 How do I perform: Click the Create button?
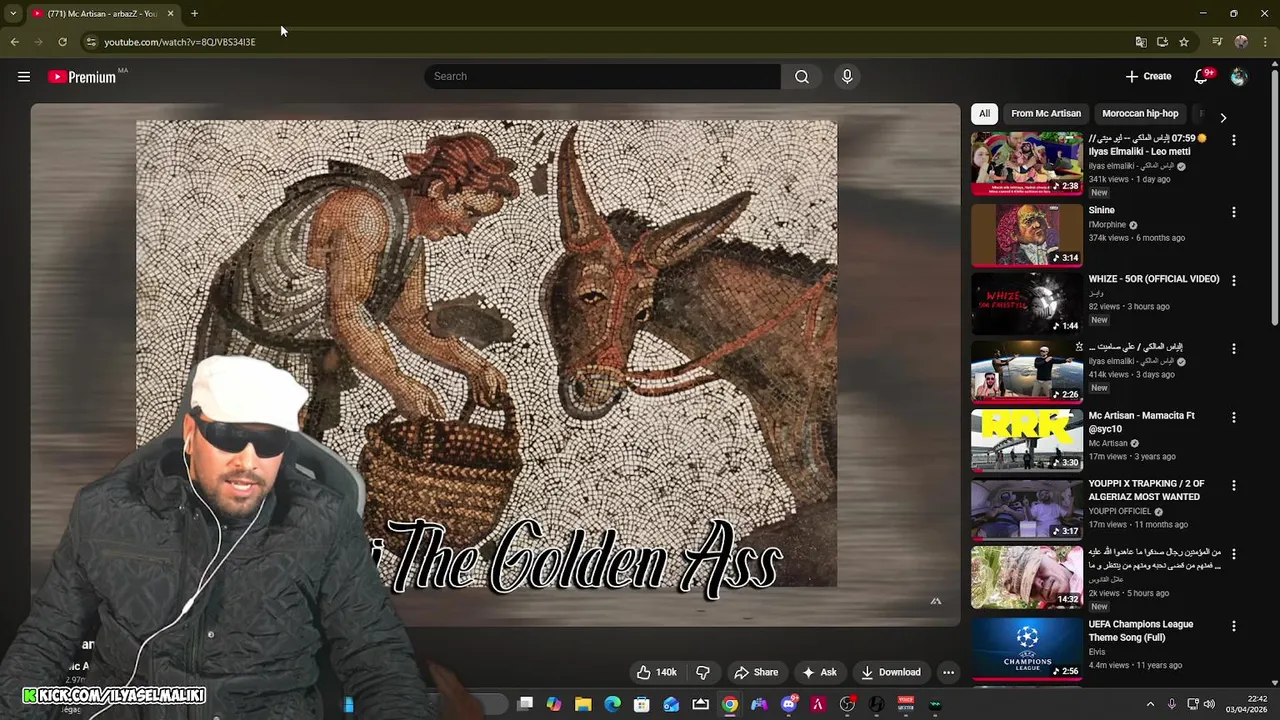coord(1148,77)
